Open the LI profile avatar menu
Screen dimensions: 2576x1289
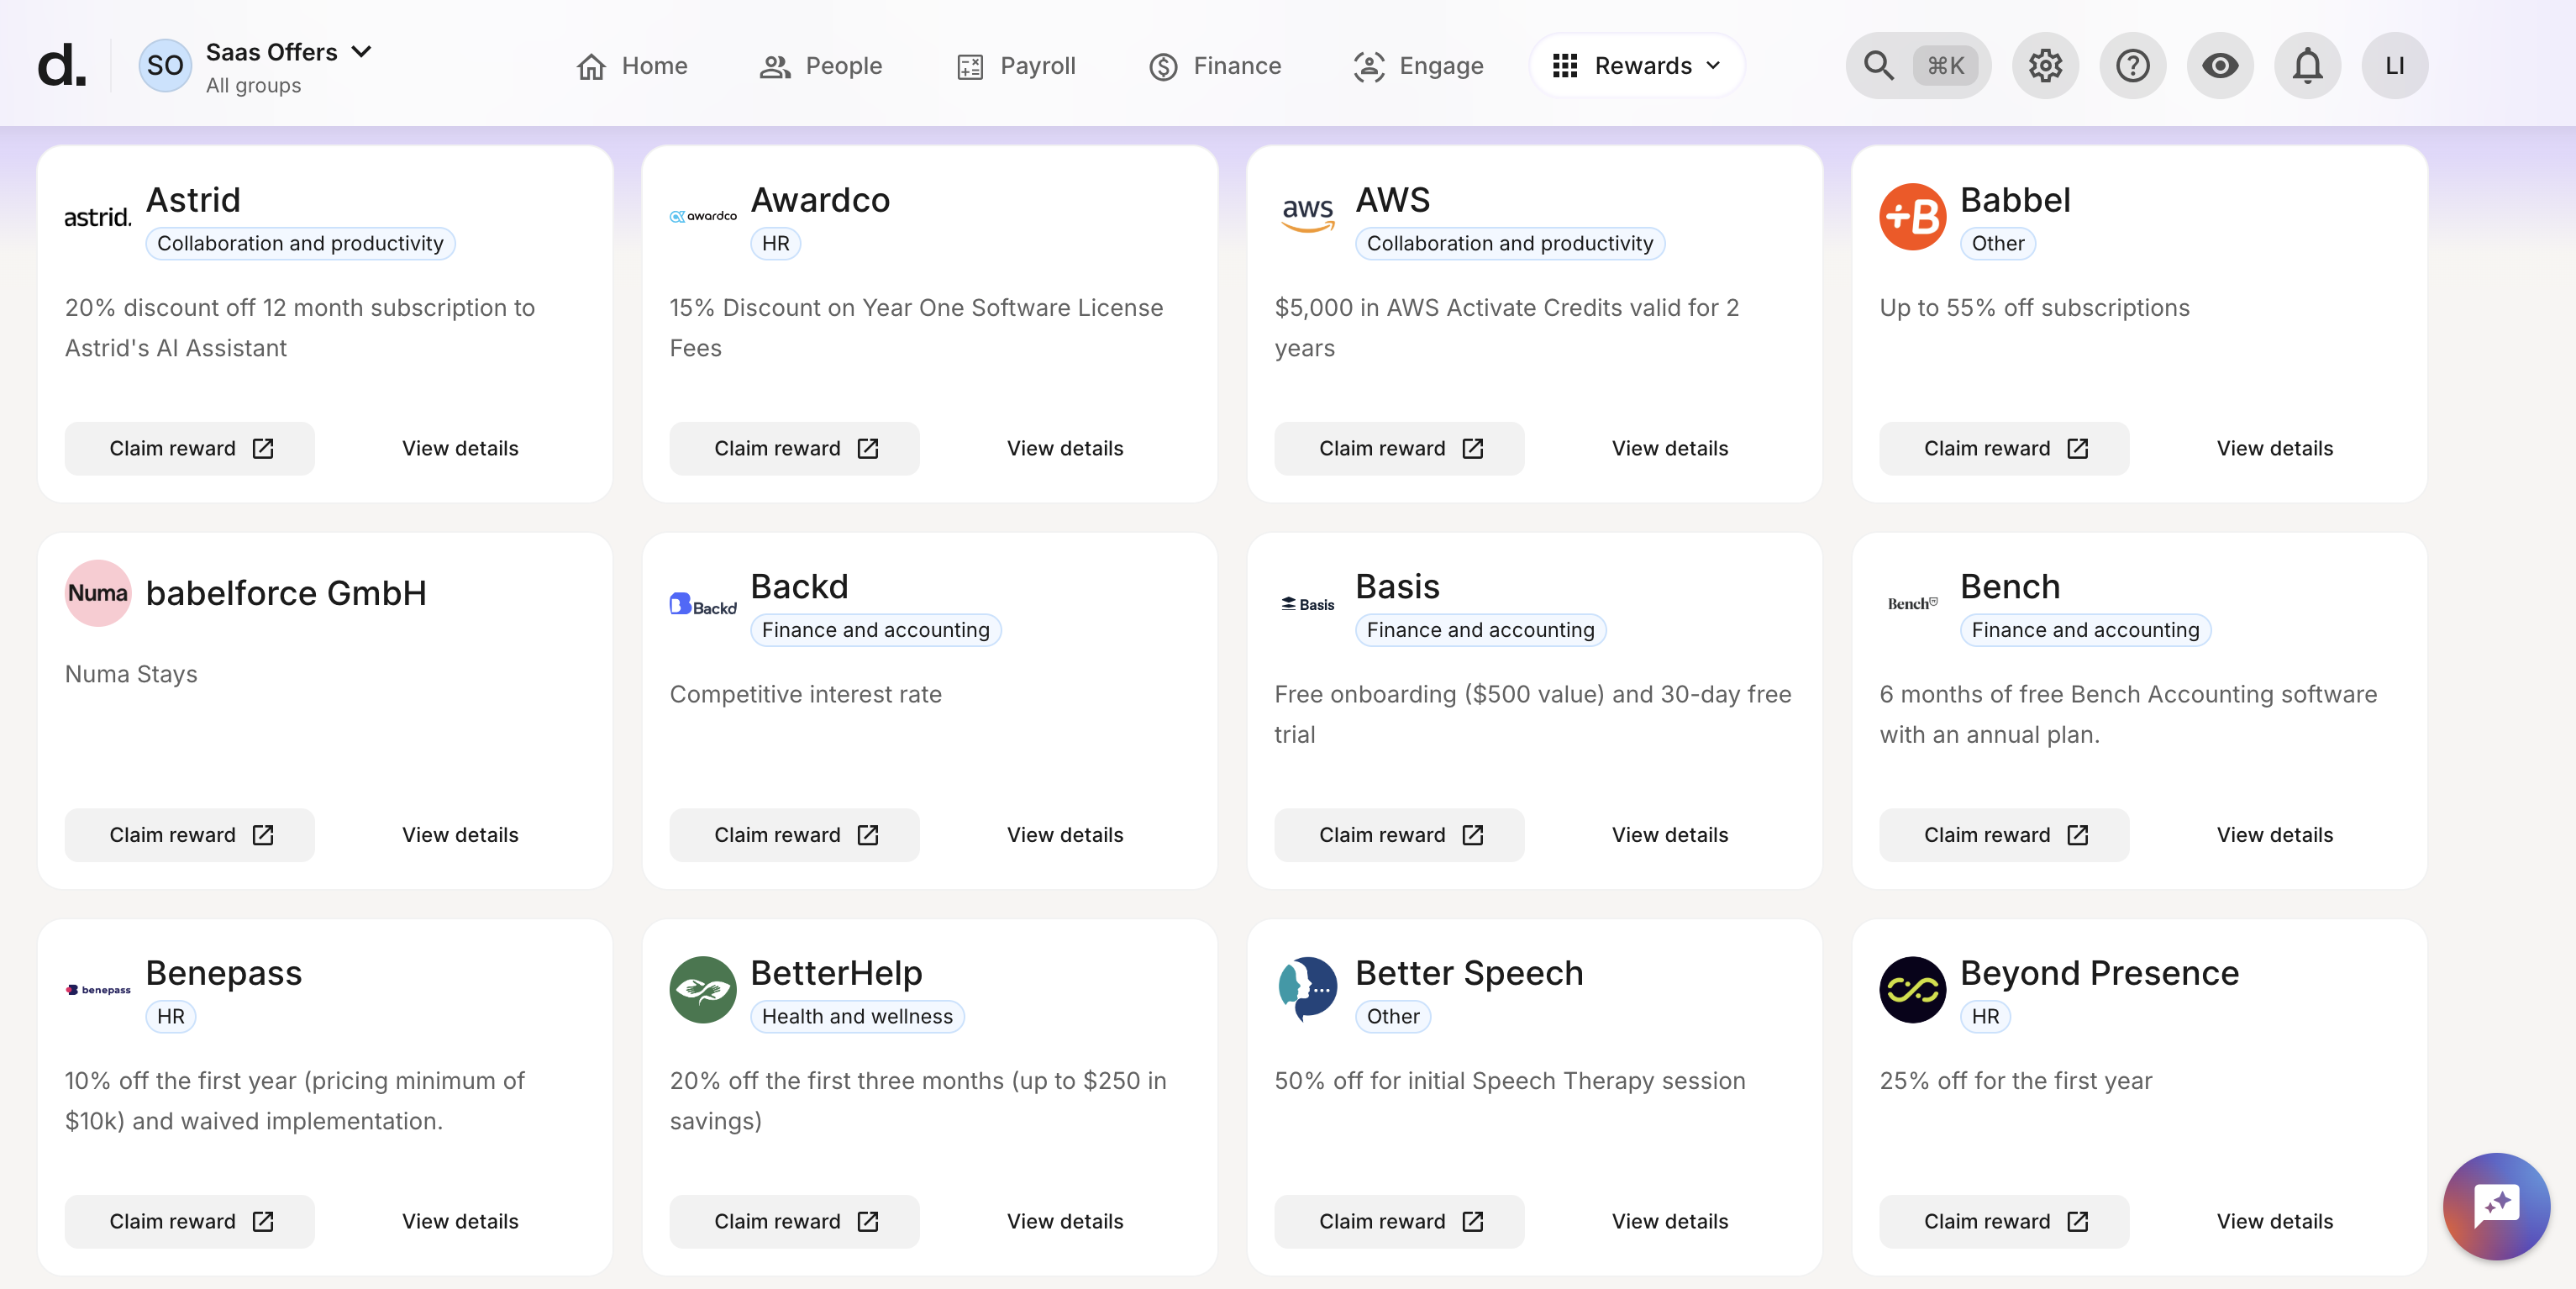tap(2394, 65)
